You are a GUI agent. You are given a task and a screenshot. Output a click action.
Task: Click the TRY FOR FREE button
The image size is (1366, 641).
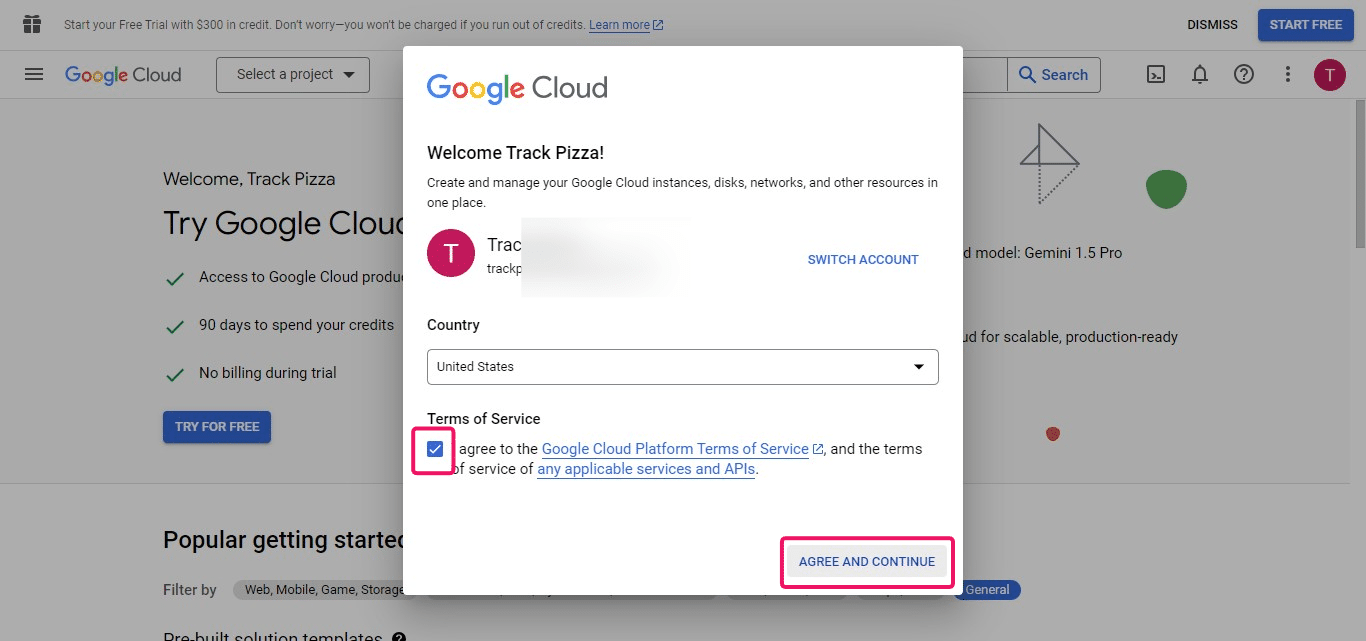[x=216, y=426]
